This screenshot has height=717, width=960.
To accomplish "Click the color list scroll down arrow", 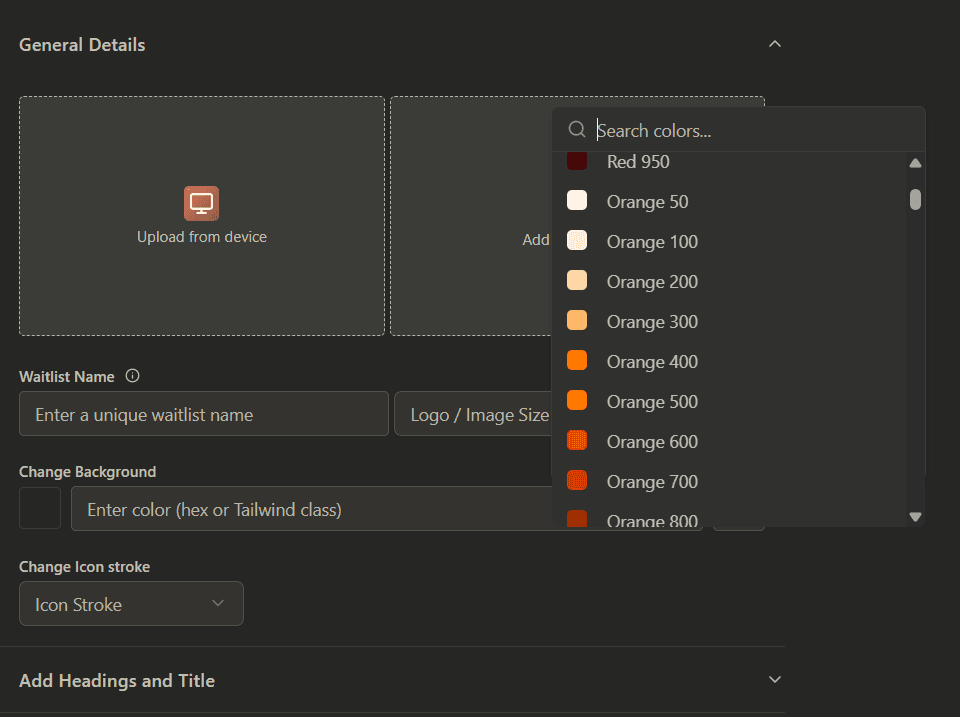I will pyautogui.click(x=915, y=517).
